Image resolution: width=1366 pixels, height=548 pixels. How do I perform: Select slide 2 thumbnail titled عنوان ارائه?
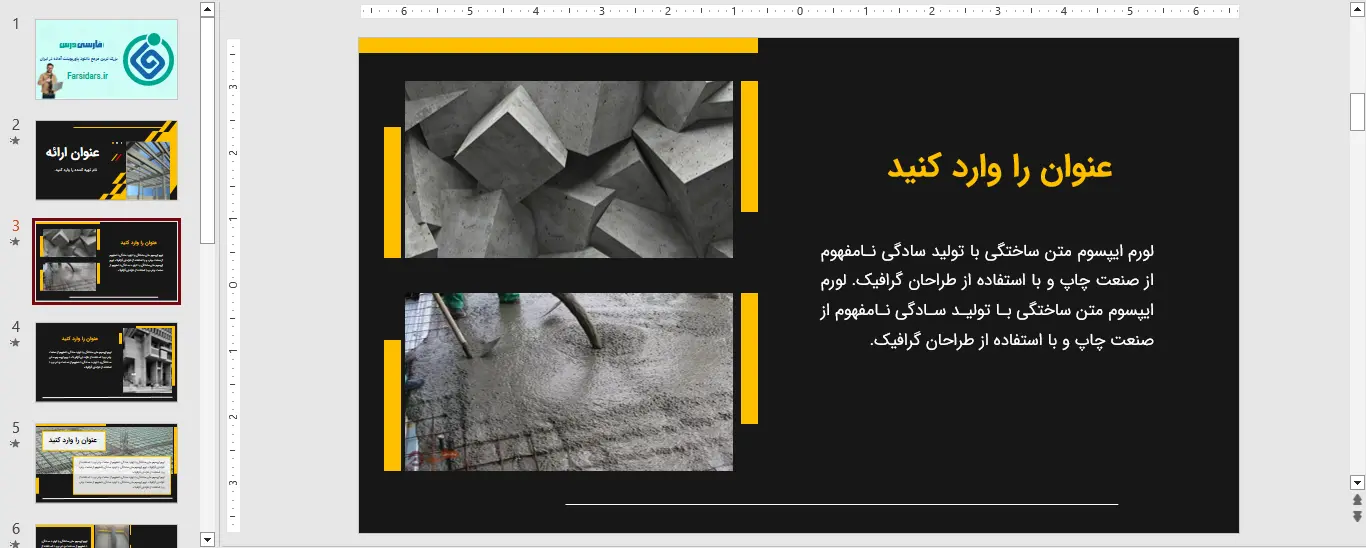pos(106,161)
